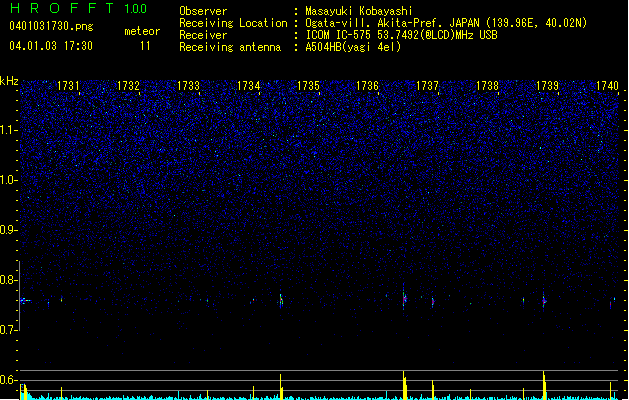Image resolution: width=629 pixels, height=400 pixels.
Task: Click the Receiving antenna label
Action: click(230, 47)
